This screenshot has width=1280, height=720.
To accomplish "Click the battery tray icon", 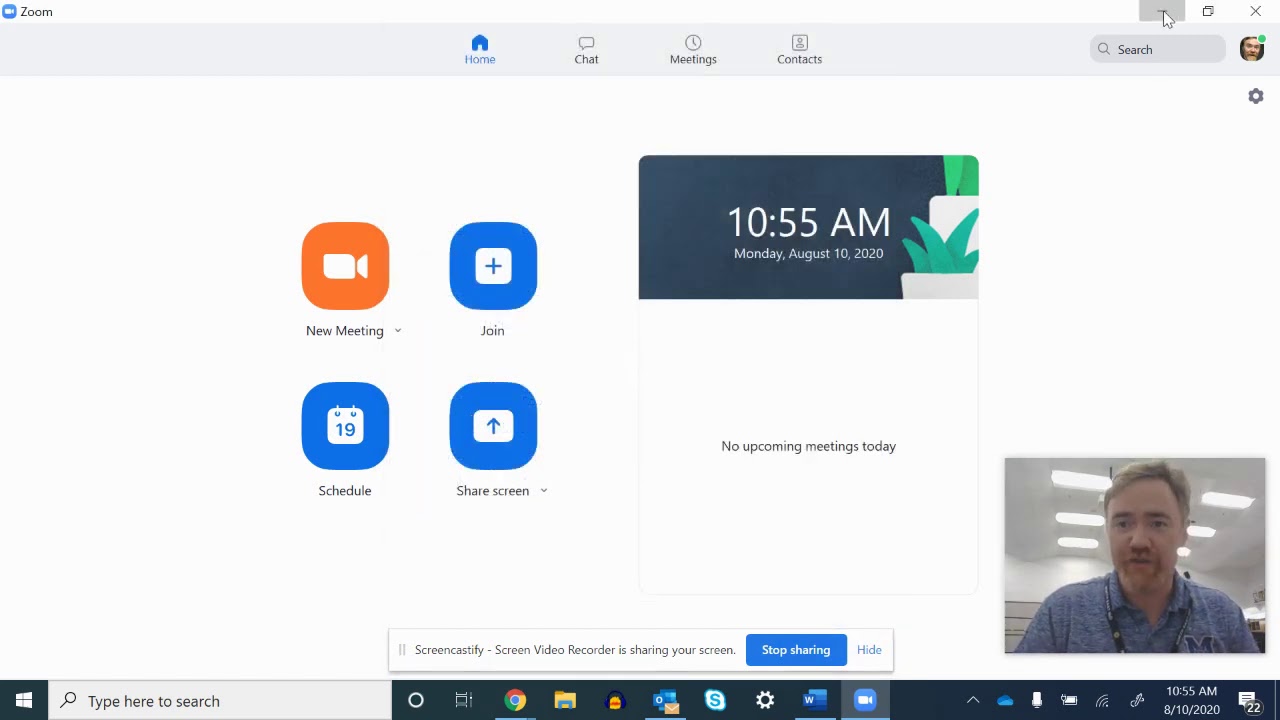I will [1069, 701].
